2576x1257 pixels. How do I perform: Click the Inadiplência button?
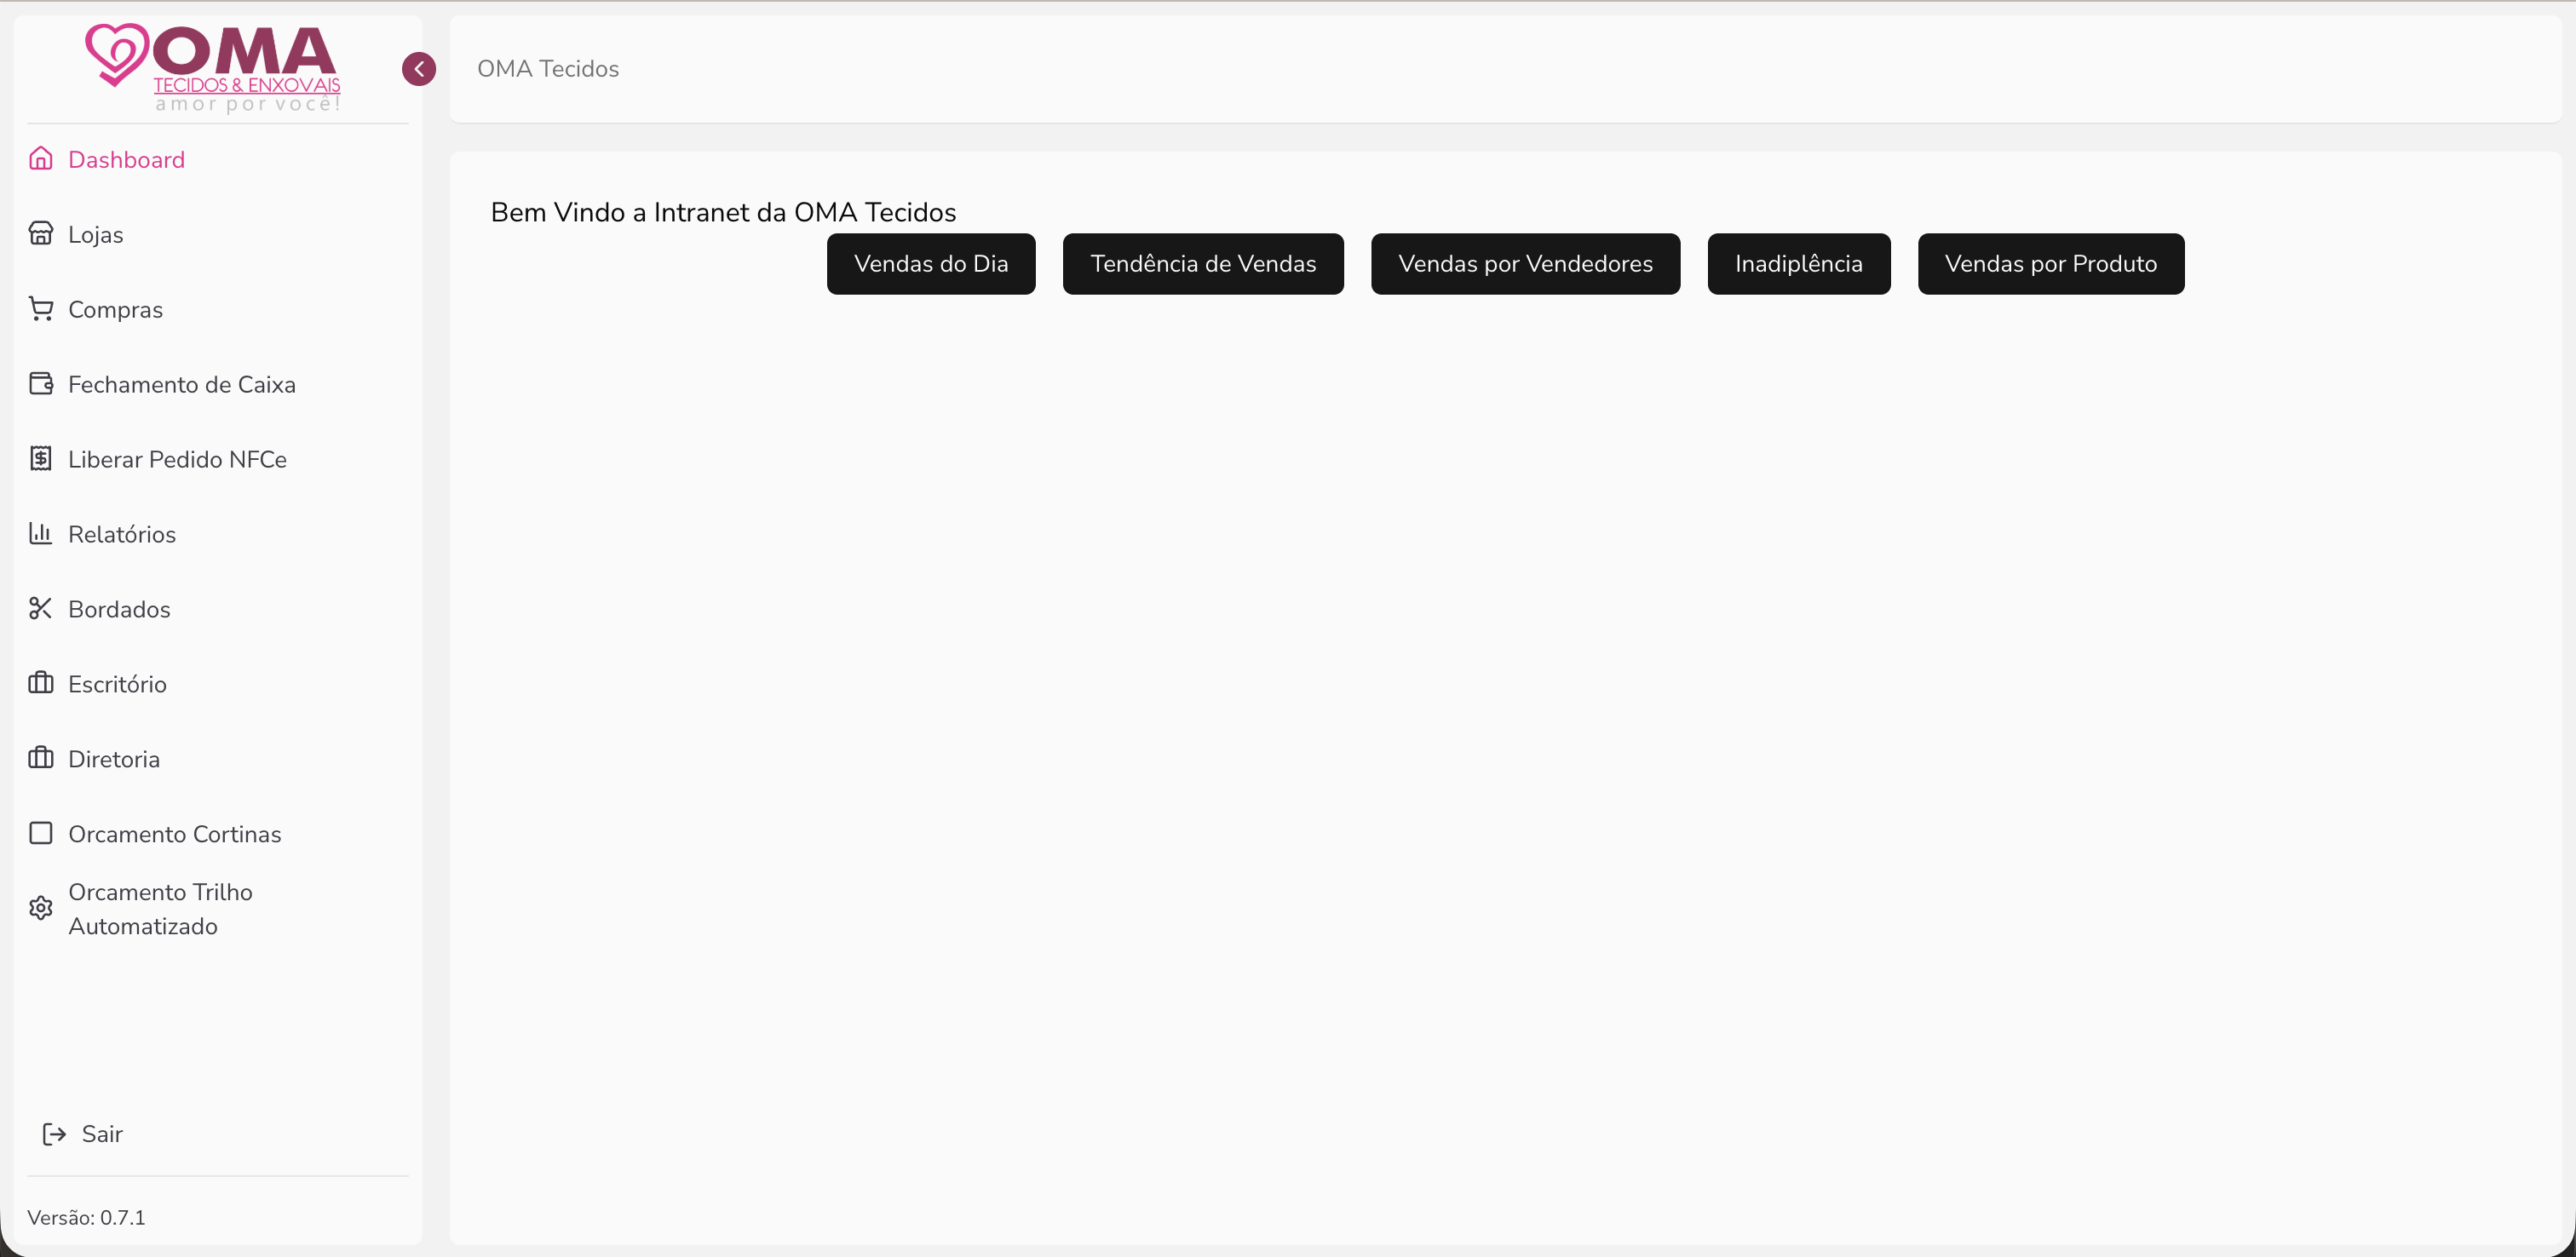[1799, 264]
